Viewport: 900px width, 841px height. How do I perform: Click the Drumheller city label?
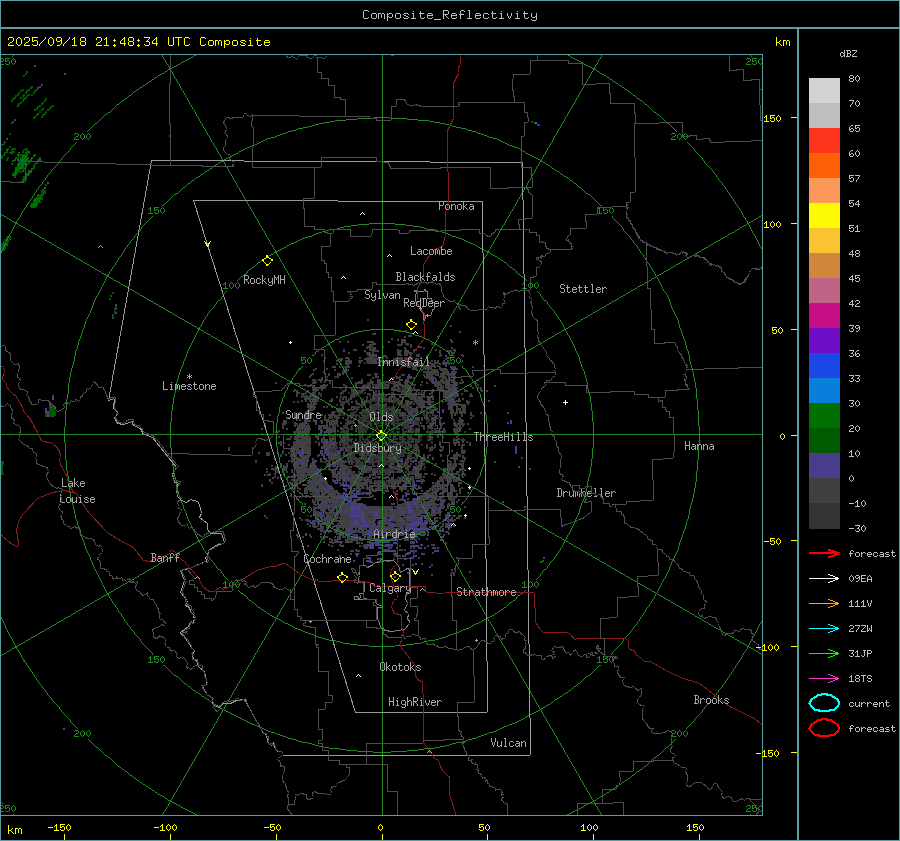tap(586, 493)
